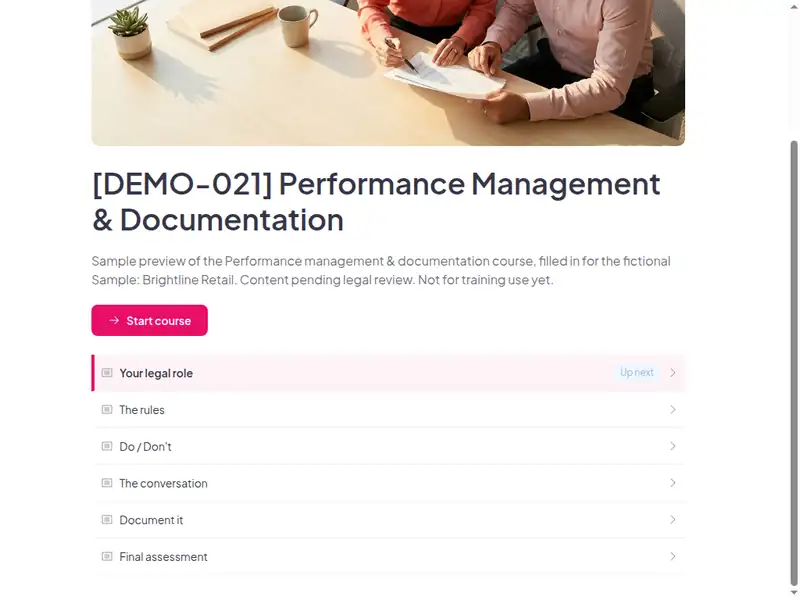The width and height of the screenshot is (800, 600).
Task: Click arrow icon inside Start course button
Action: [114, 320]
